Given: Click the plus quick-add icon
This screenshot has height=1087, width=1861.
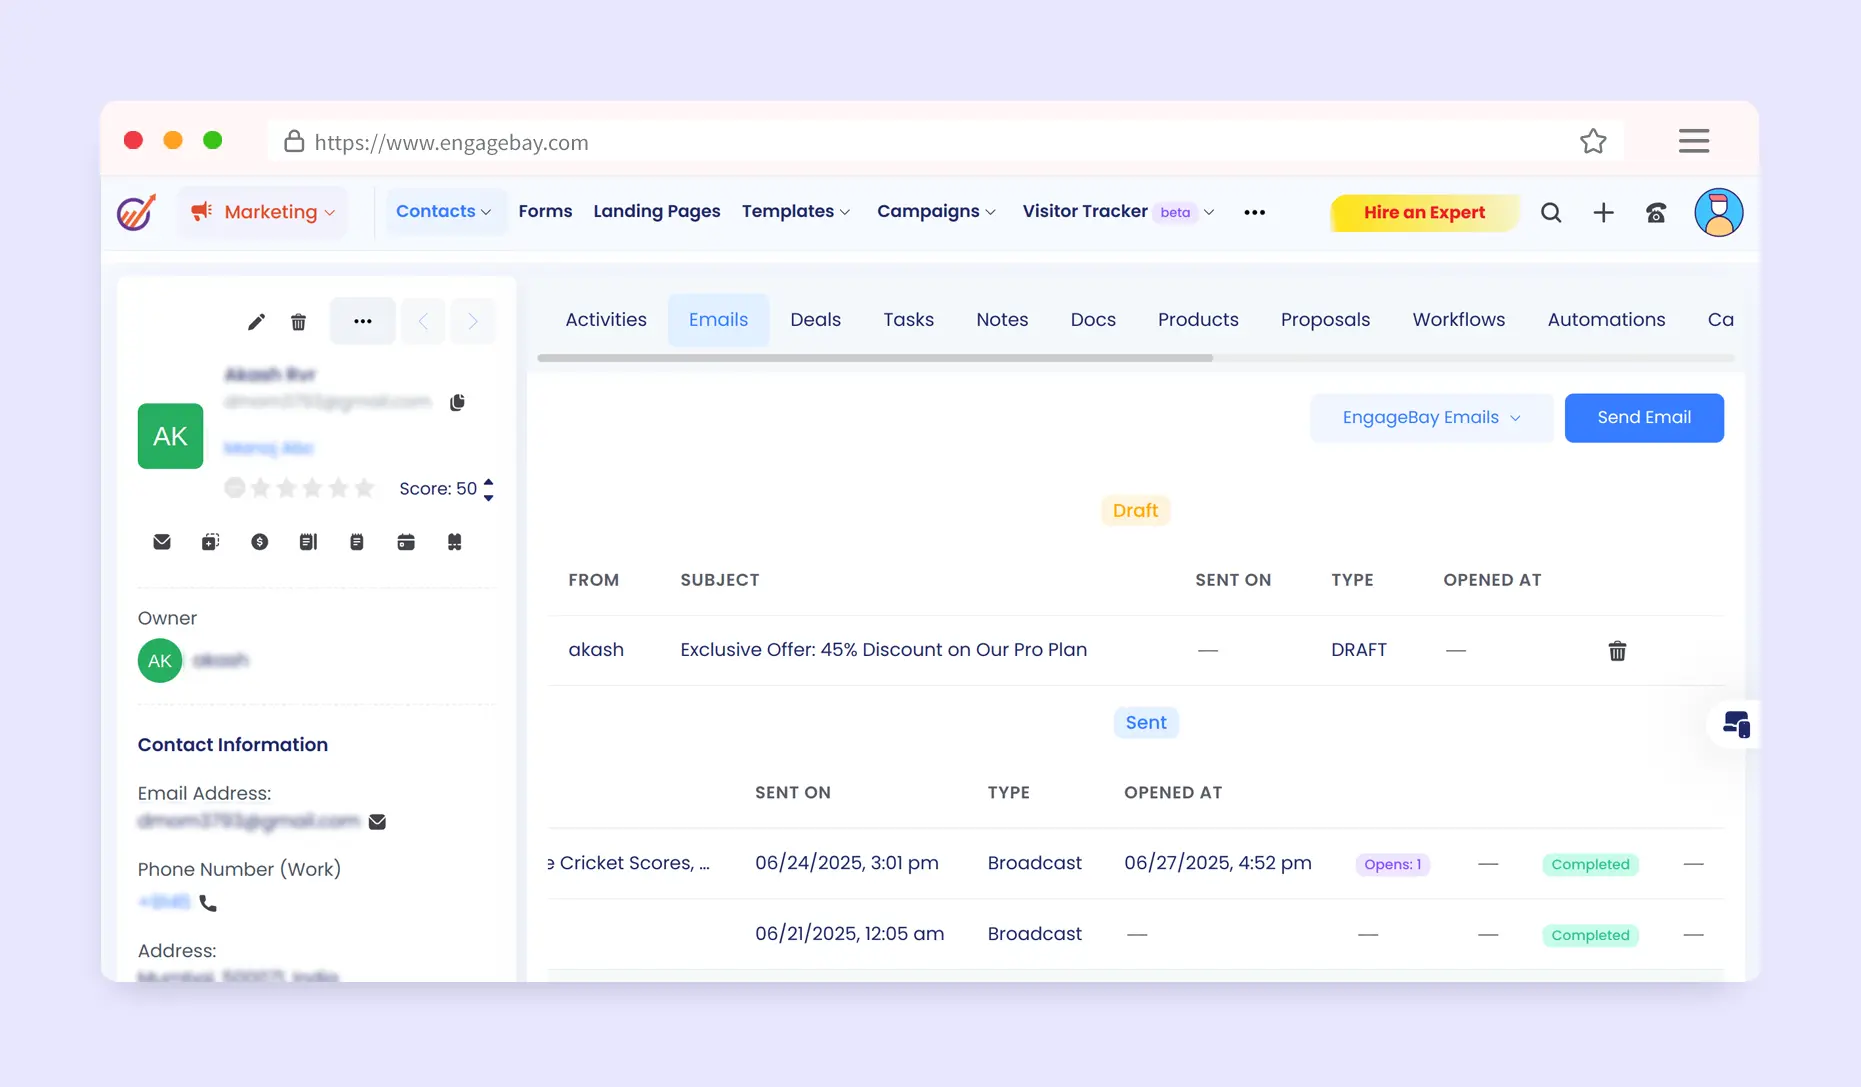Looking at the screenshot, I should click(1603, 213).
